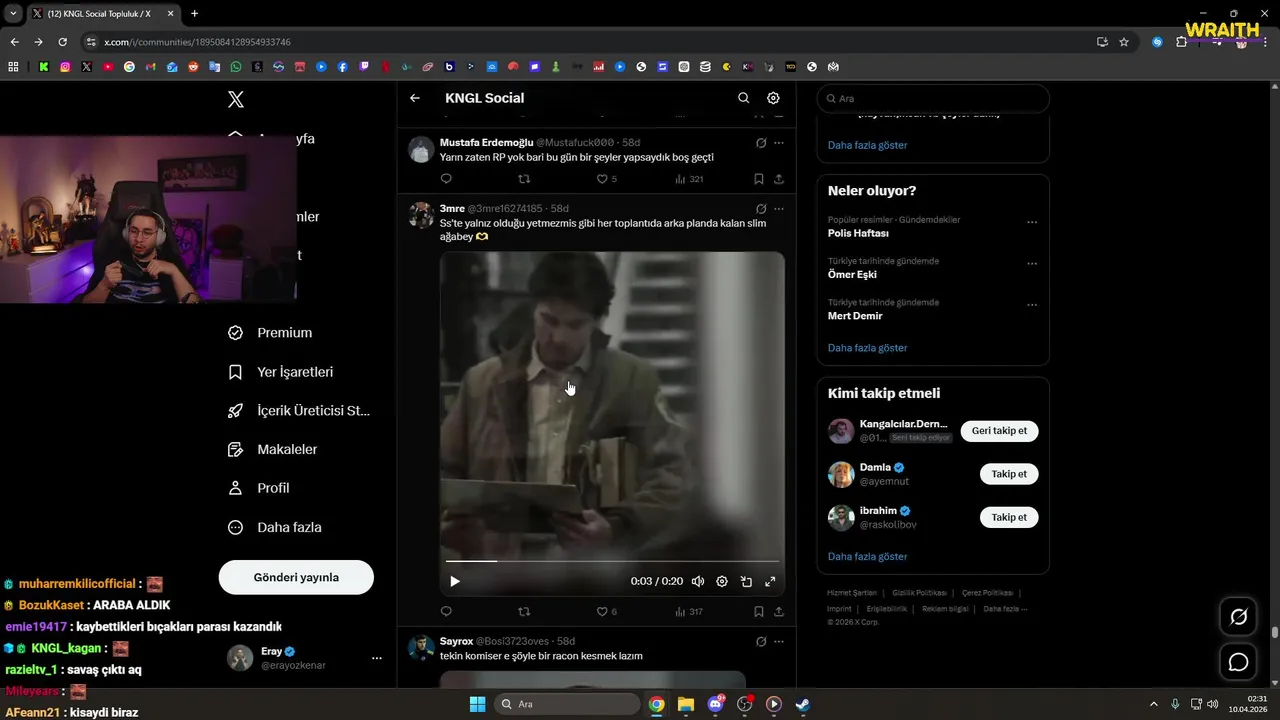1280x720 pixels.
Task: Open Facebook bookmark in bookmarks bar
Action: pyautogui.click(x=343, y=67)
